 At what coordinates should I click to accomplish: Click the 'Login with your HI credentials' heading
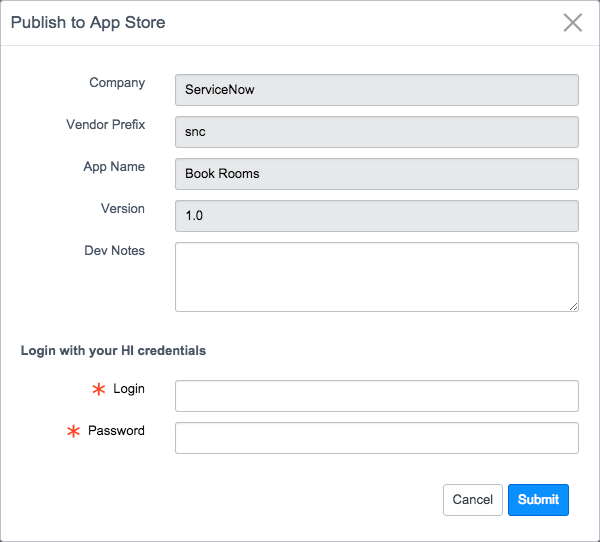[113, 351]
